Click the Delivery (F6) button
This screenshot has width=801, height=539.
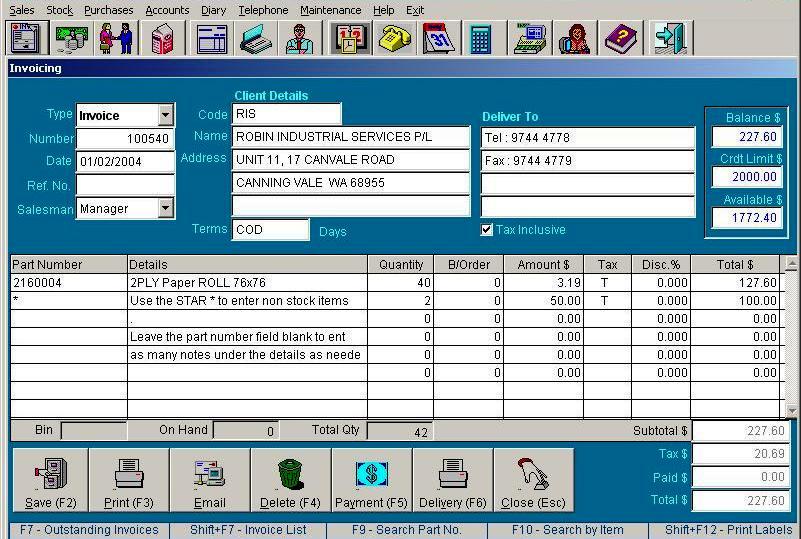point(453,480)
